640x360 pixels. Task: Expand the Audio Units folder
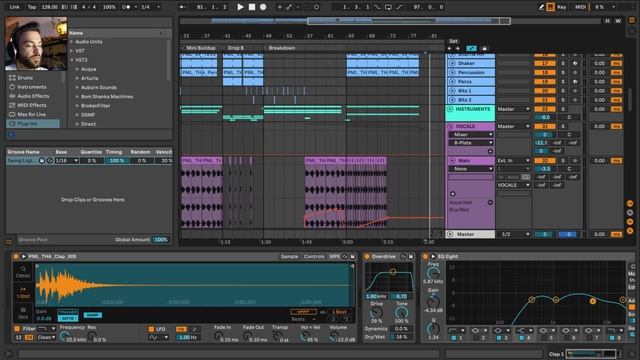(x=72, y=42)
